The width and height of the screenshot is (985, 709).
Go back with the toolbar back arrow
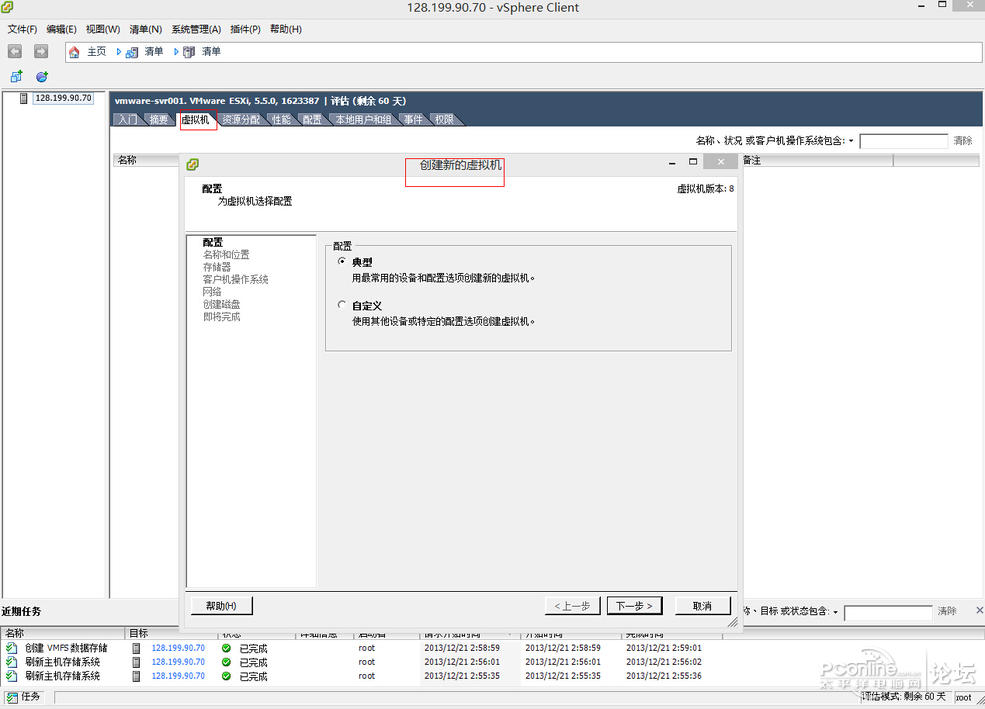15,51
